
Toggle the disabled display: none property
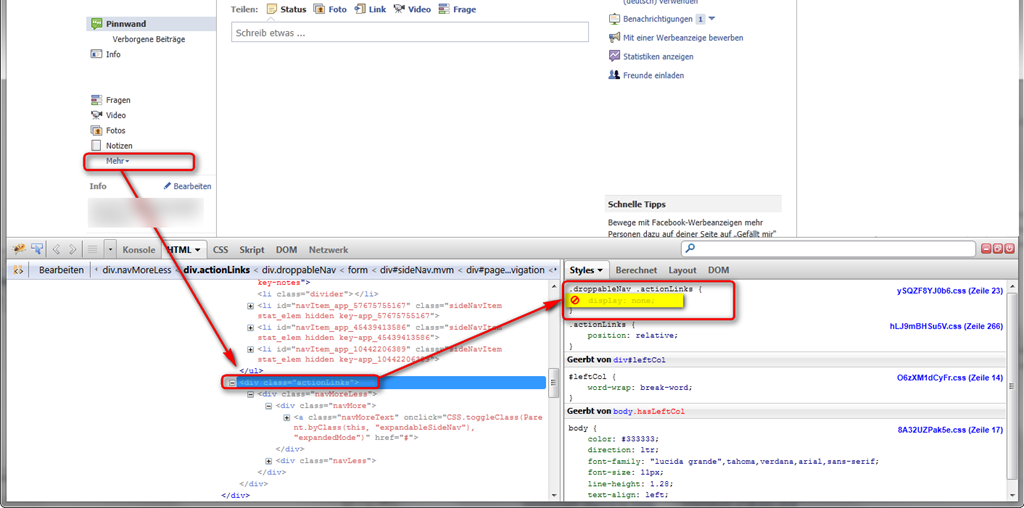575,301
